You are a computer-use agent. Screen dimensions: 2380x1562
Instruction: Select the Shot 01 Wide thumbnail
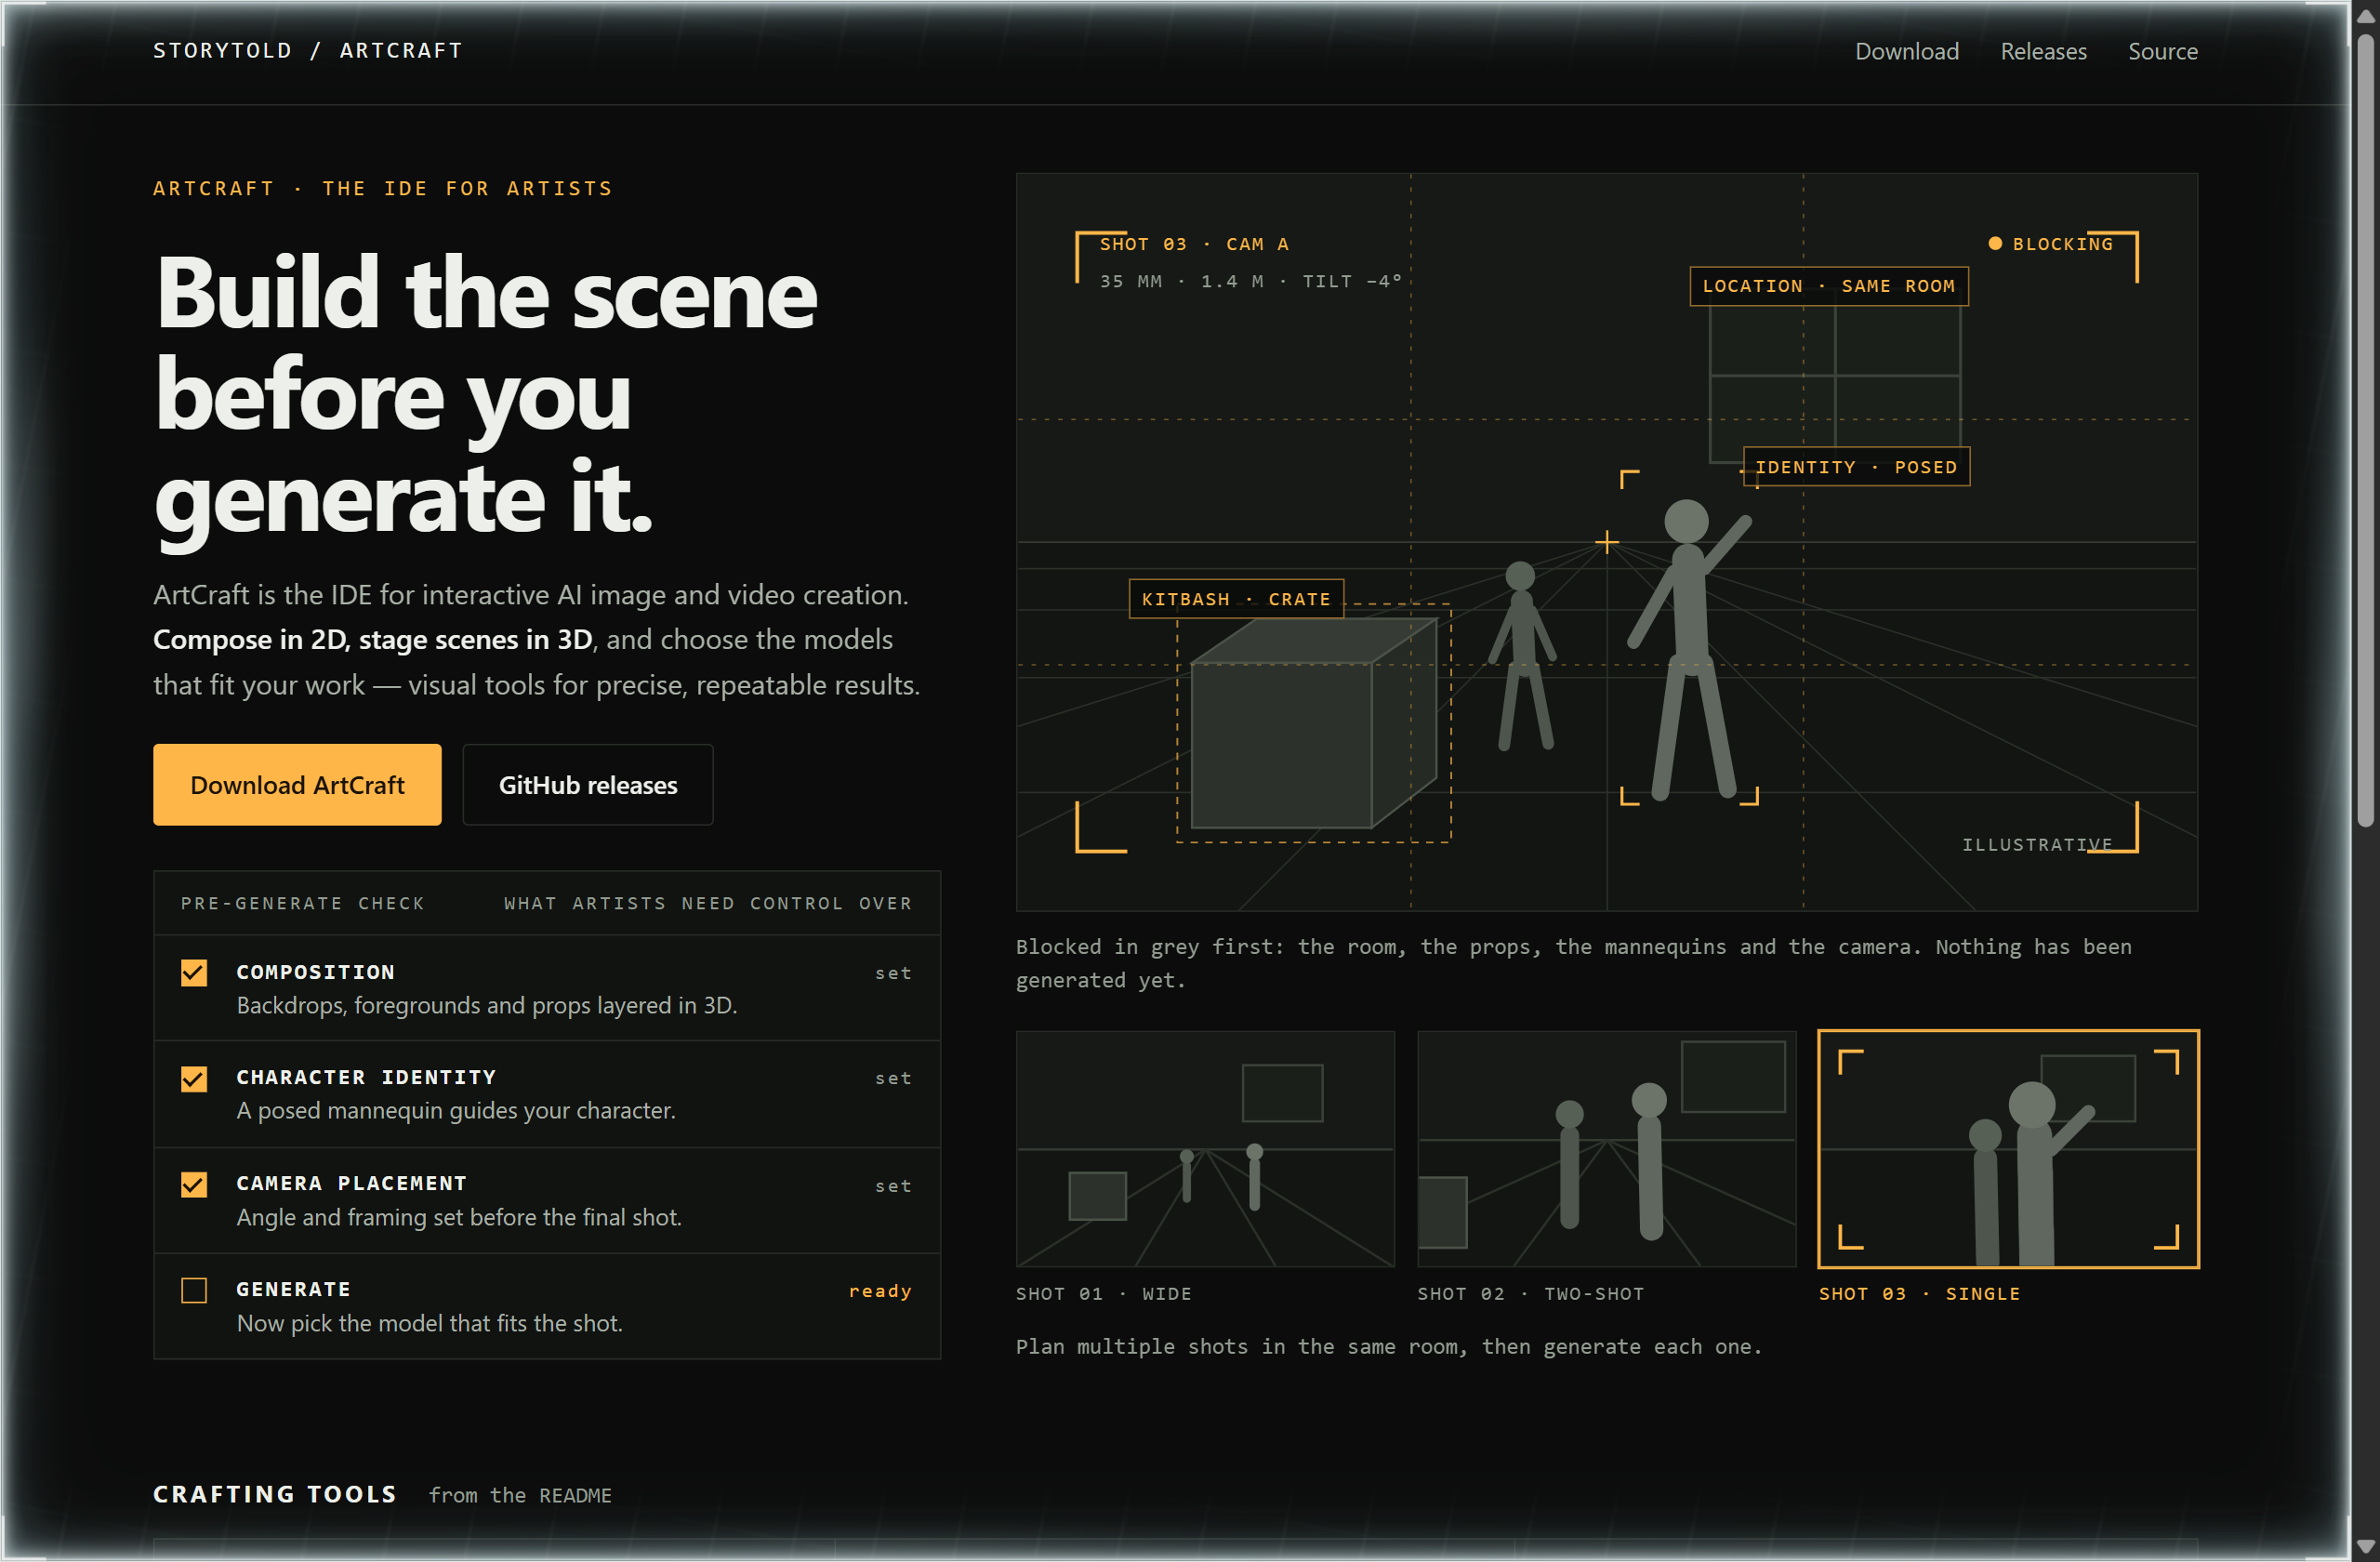point(1205,1148)
